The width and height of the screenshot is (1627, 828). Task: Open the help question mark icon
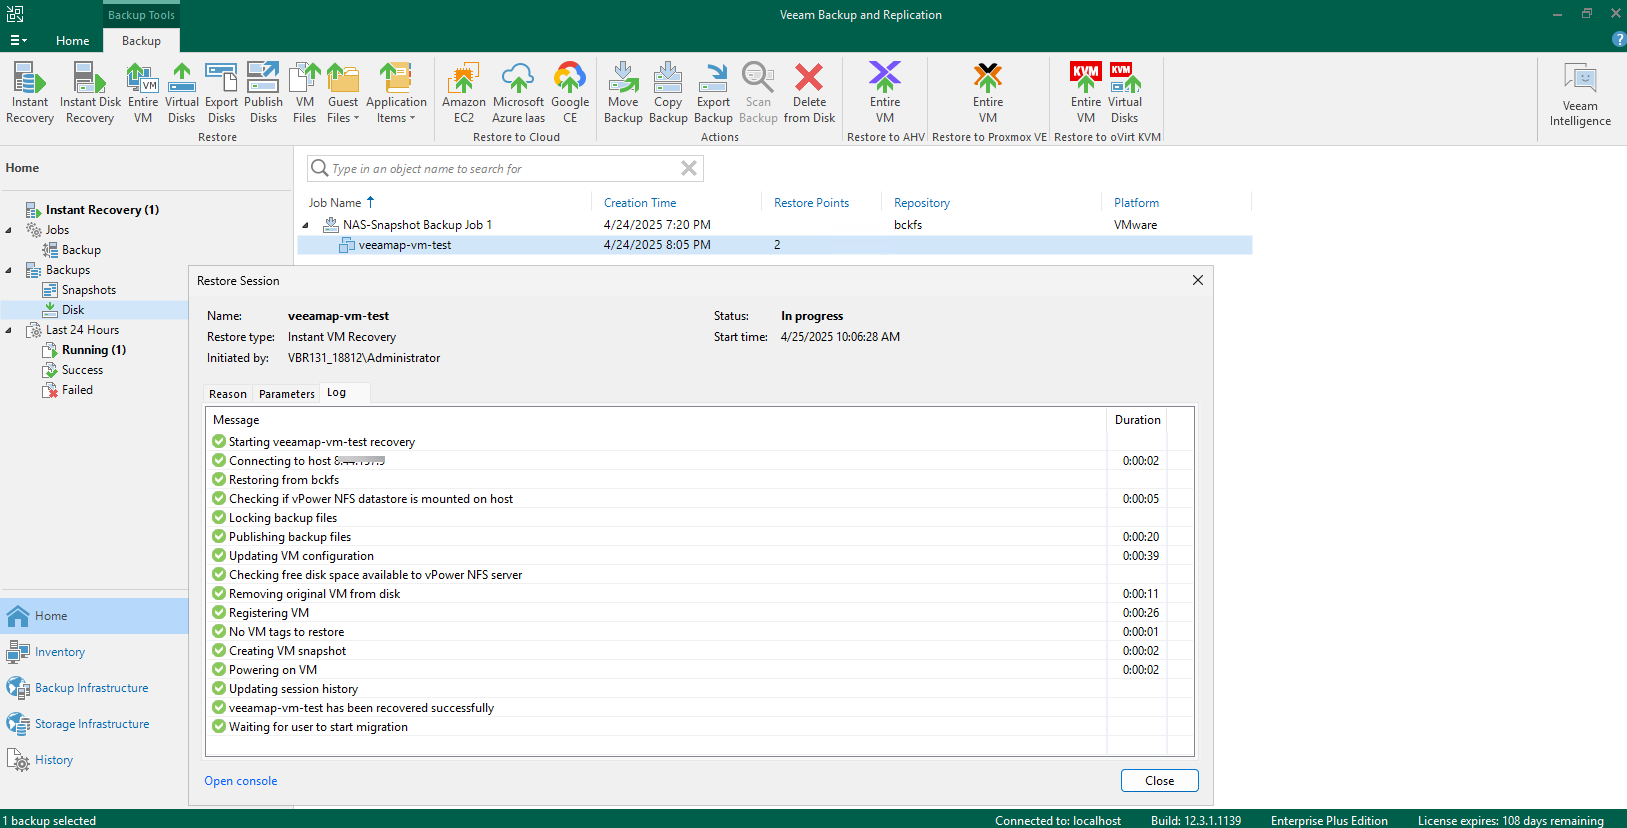(x=1619, y=39)
